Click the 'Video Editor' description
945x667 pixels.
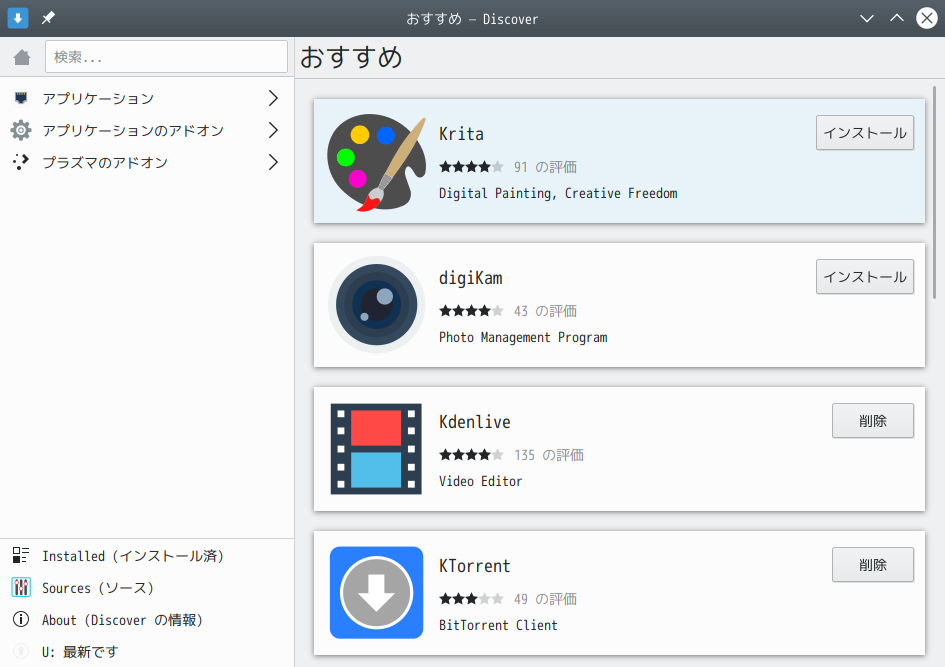480,481
